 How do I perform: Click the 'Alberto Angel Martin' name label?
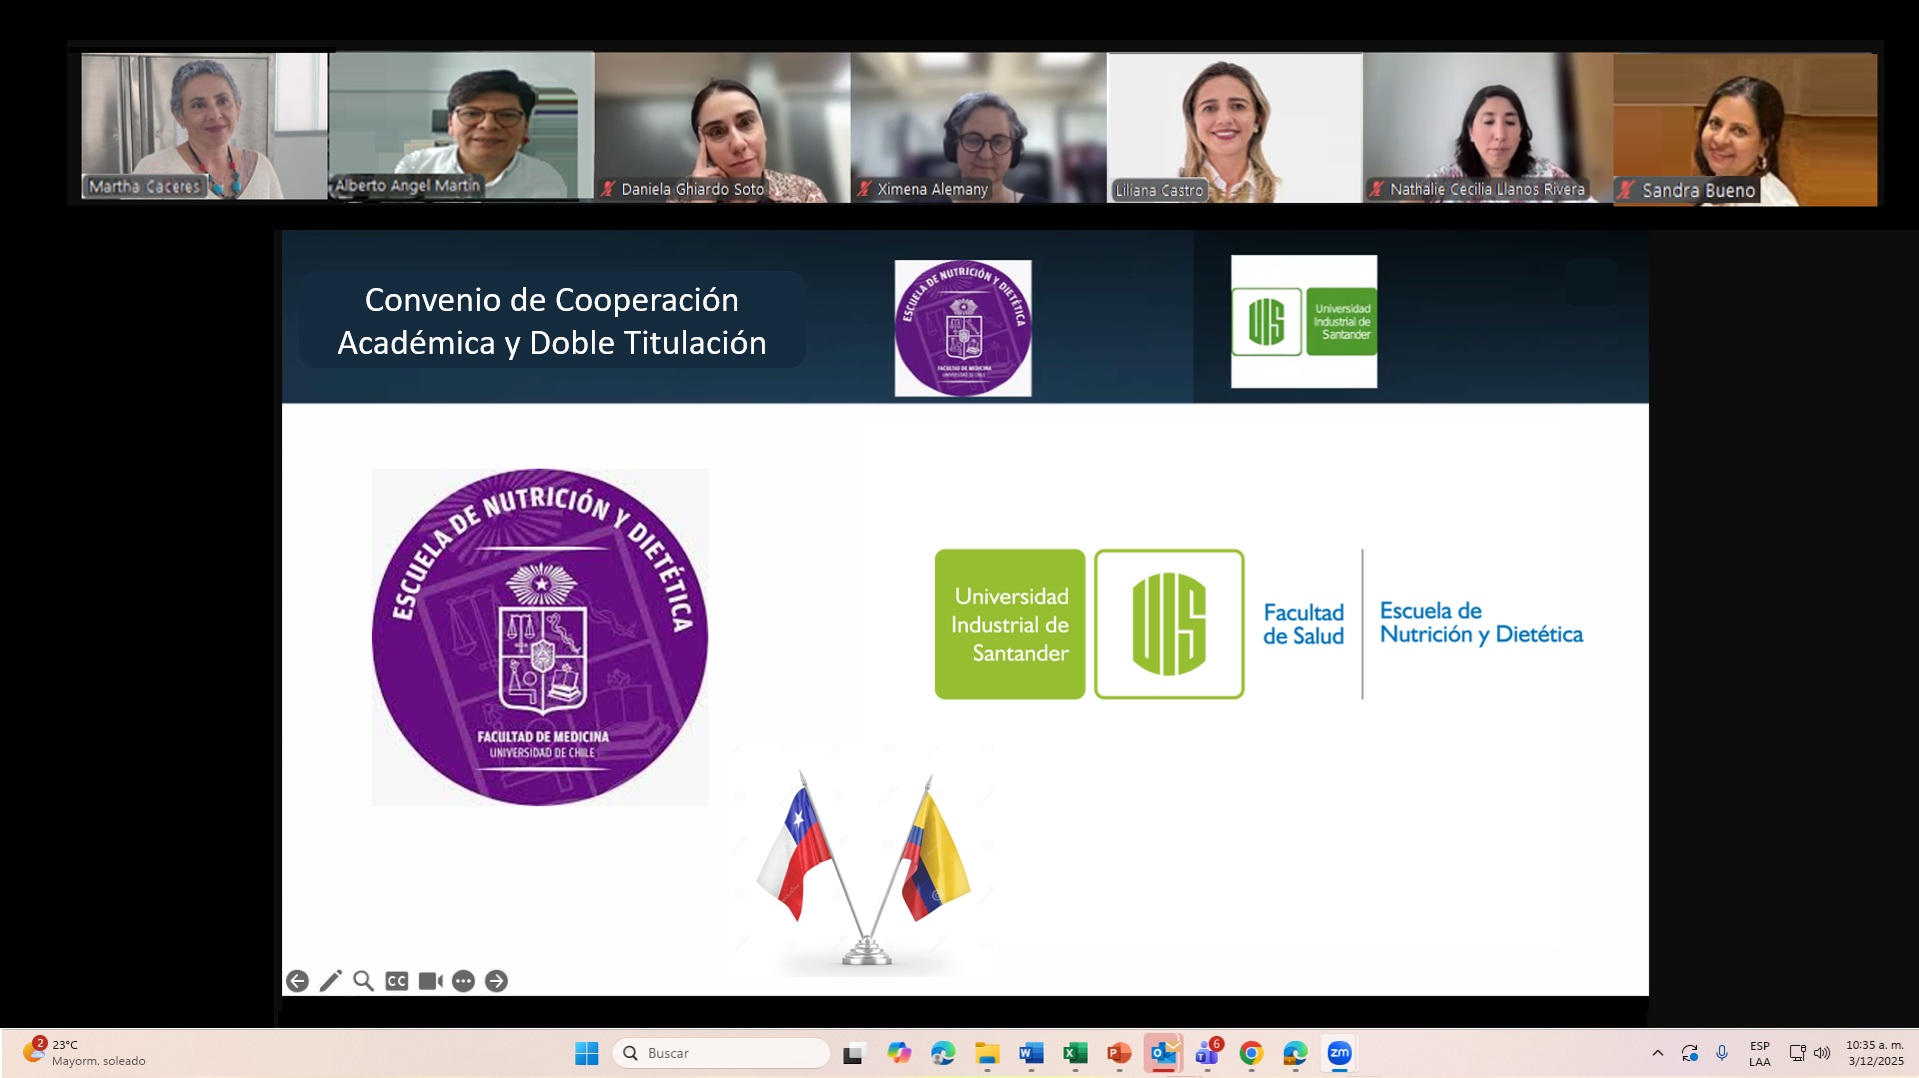[407, 185]
